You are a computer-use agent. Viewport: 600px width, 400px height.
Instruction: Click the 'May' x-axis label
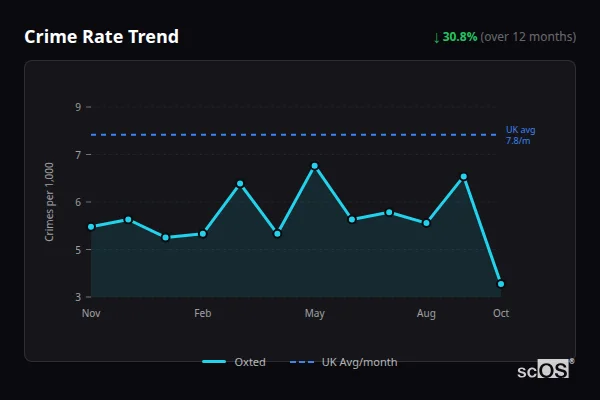[x=315, y=313]
